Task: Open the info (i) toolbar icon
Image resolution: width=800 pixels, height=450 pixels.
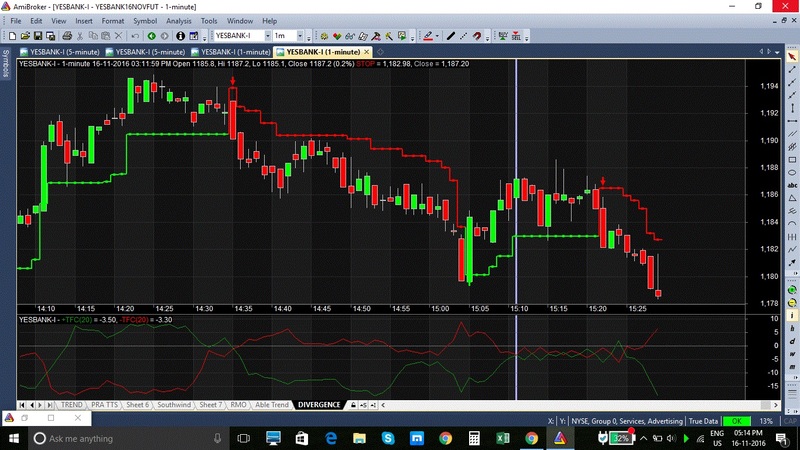Action: coord(180,36)
